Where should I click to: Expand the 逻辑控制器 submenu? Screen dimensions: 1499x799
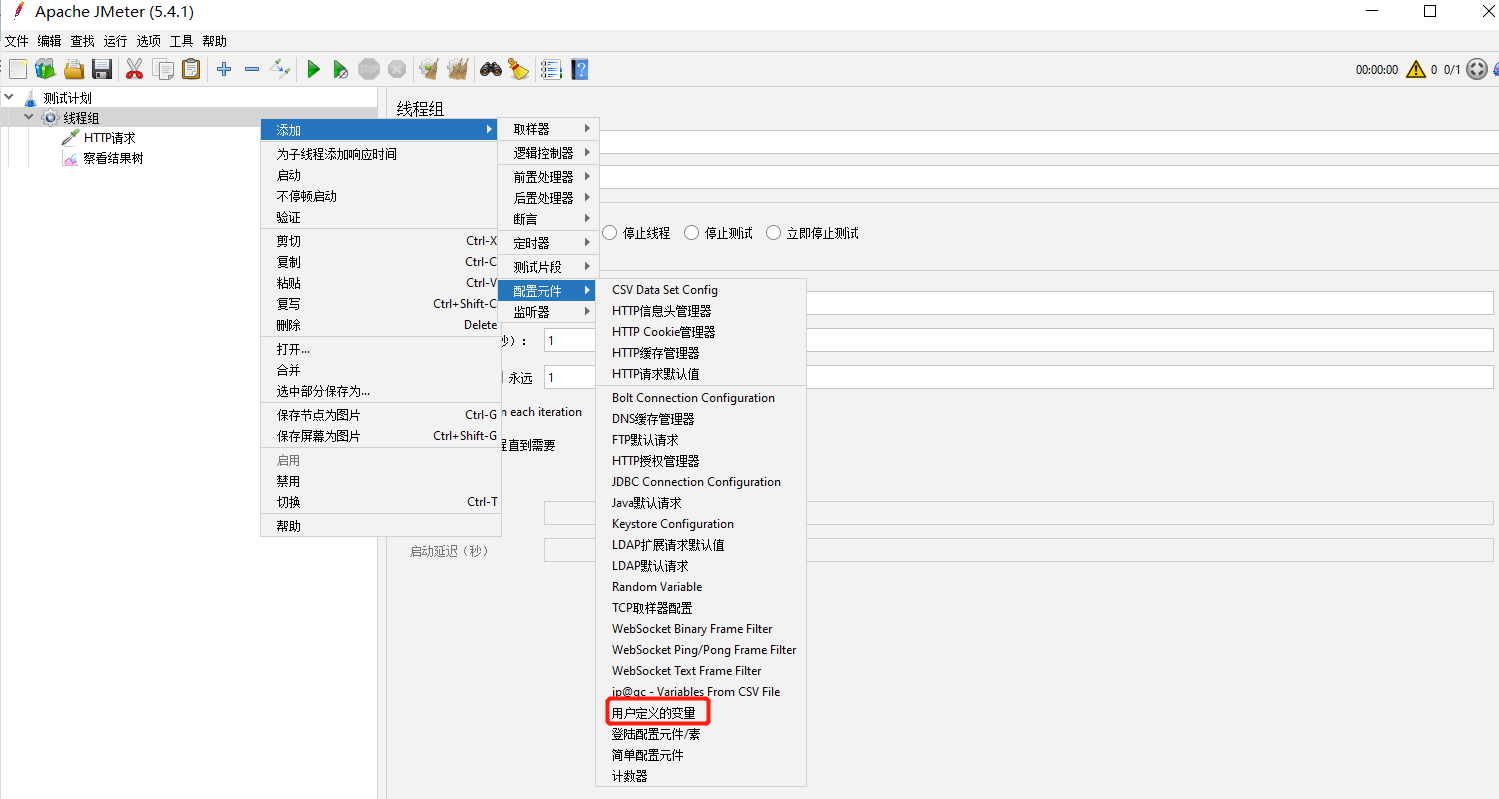pyautogui.click(x=549, y=153)
